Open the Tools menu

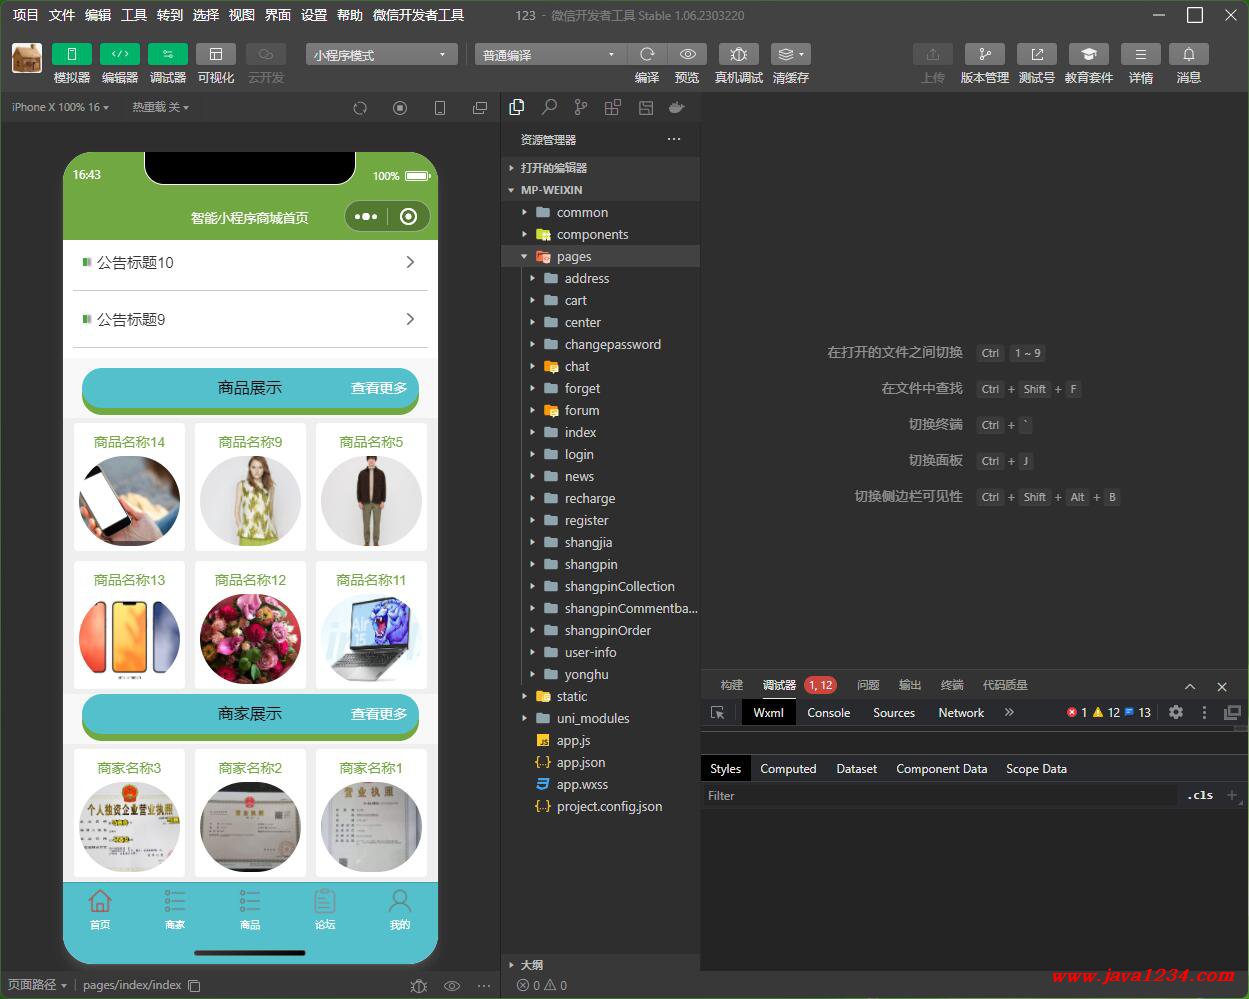(134, 15)
